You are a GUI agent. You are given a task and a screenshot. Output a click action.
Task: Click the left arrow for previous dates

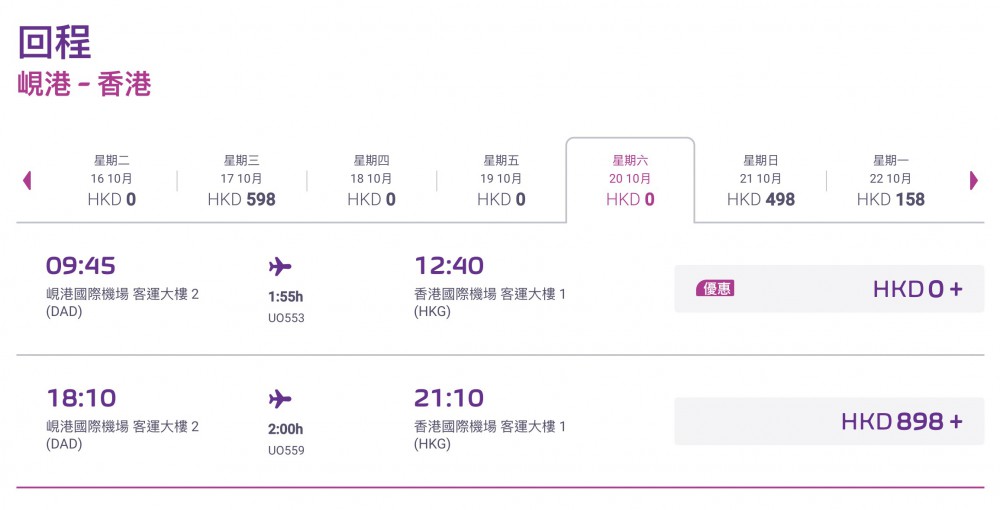tap(27, 181)
